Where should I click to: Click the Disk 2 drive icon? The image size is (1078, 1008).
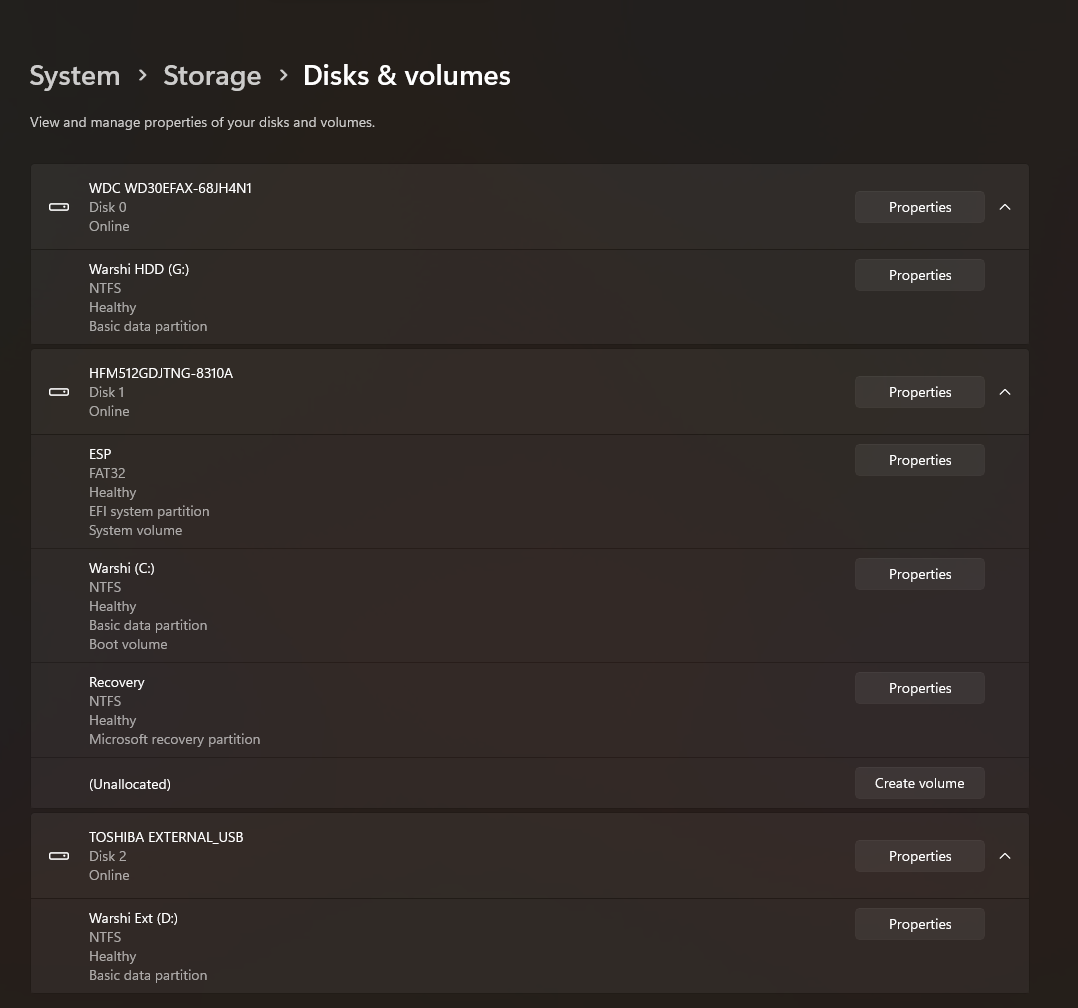click(x=59, y=856)
